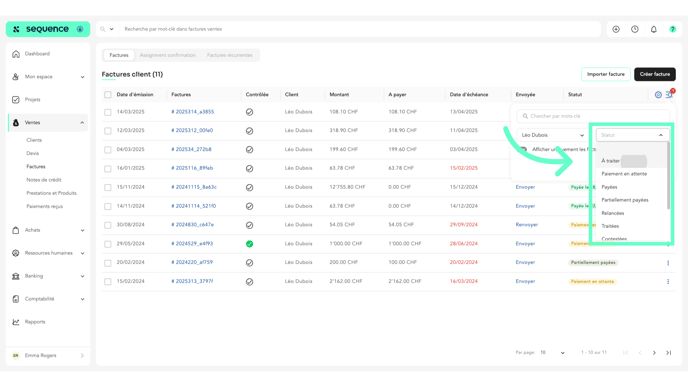
Task: Tick the checkbox for invoice dated 15/02/2024
Action: (108, 282)
